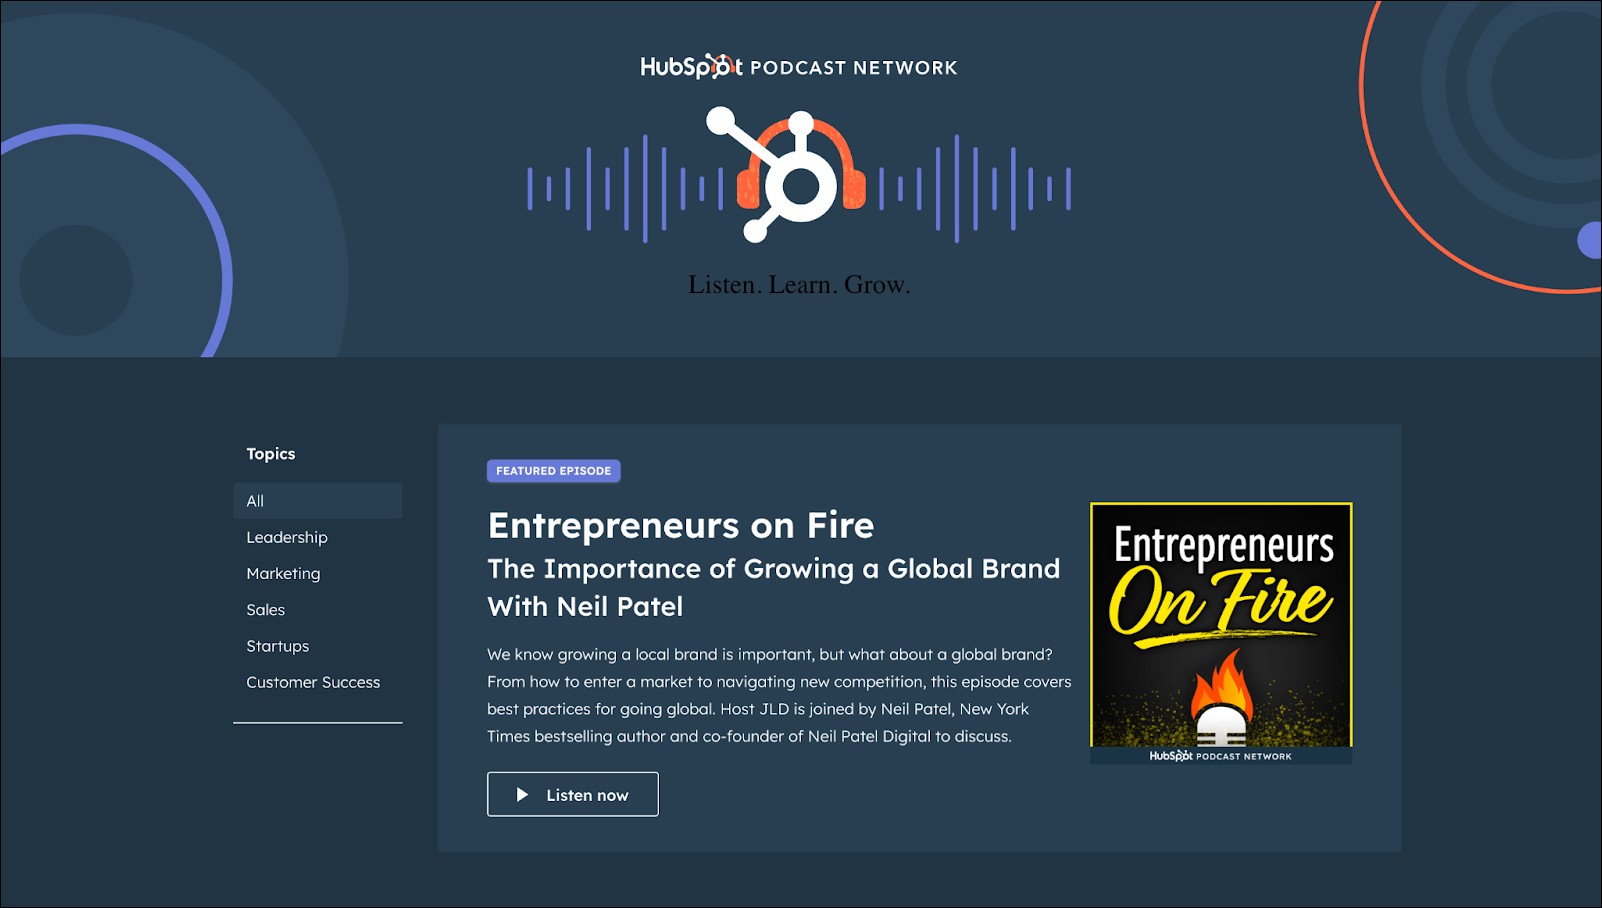Click the Listen now button

573,794
